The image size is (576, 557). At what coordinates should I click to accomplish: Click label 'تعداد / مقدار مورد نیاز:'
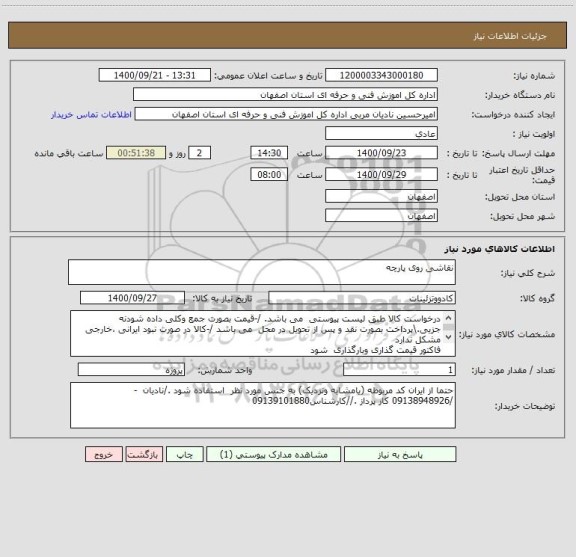click(x=513, y=370)
